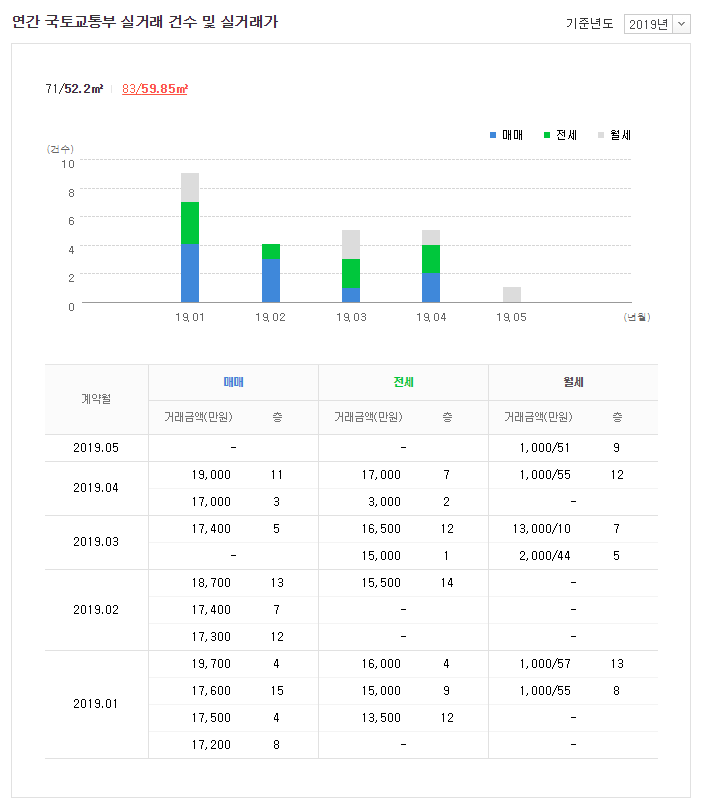701x810 pixels.
Task: Click the 13,500 전세 price cell
Action: pos(381,718)
